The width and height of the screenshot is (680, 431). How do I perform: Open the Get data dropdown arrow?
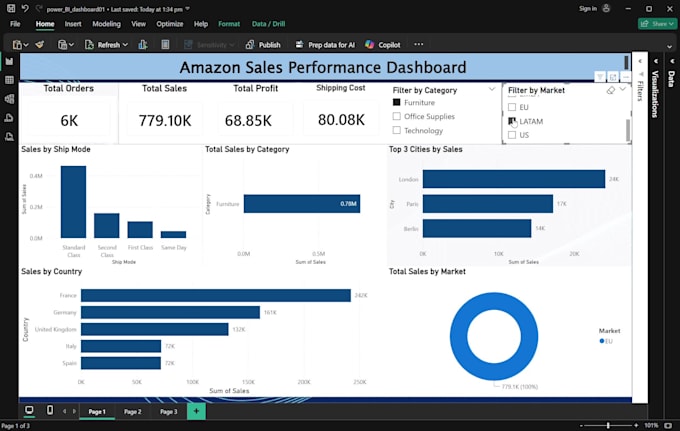pyautogui.click(x=71, y=45)
